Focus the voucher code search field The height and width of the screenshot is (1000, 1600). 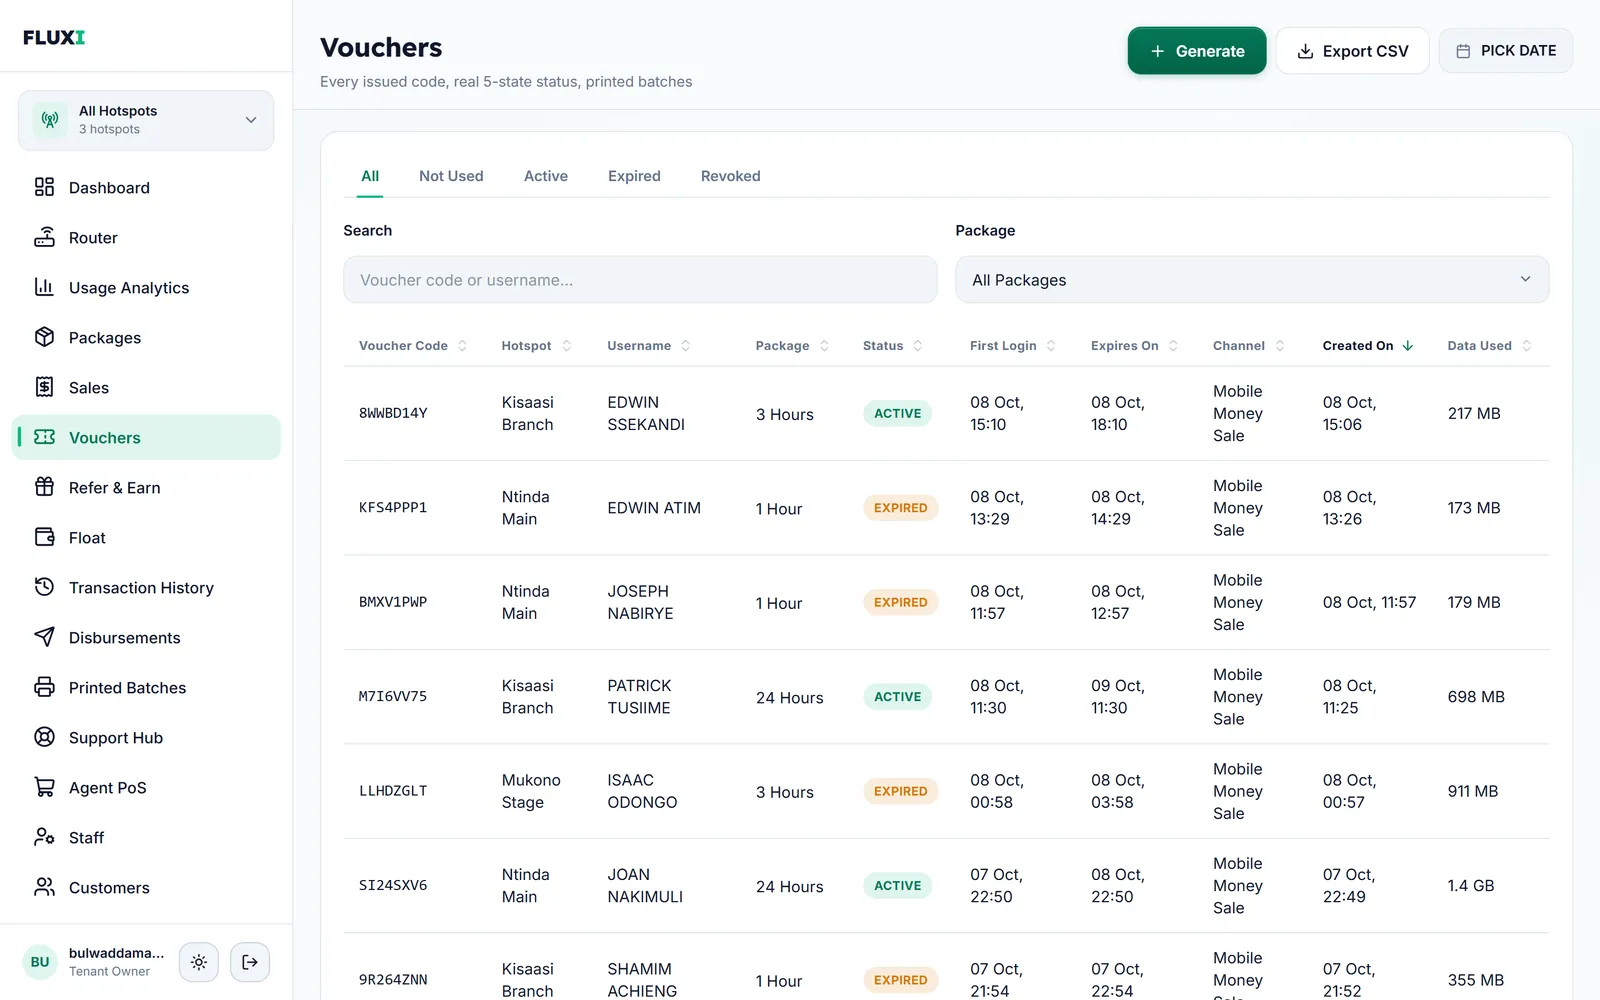click(x=640, y=280)
